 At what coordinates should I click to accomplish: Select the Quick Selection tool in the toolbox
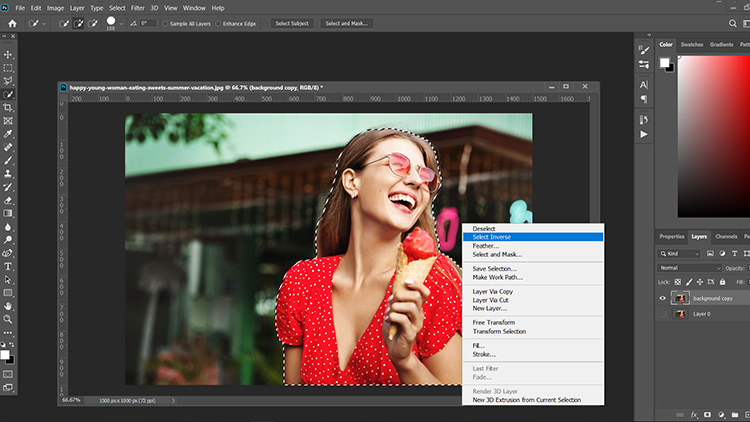pyautogui.click(x=8, y=94)
